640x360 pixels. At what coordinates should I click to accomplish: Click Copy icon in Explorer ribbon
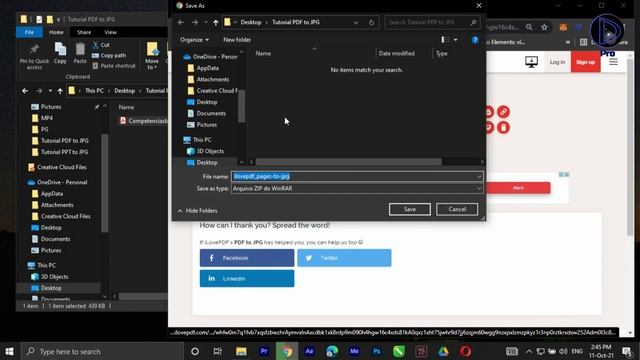coord(60,53)
